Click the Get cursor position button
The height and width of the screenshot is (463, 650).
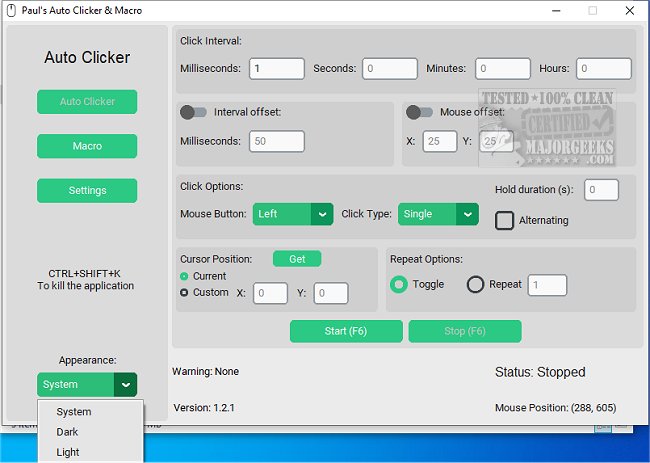(x=297, y=259)
